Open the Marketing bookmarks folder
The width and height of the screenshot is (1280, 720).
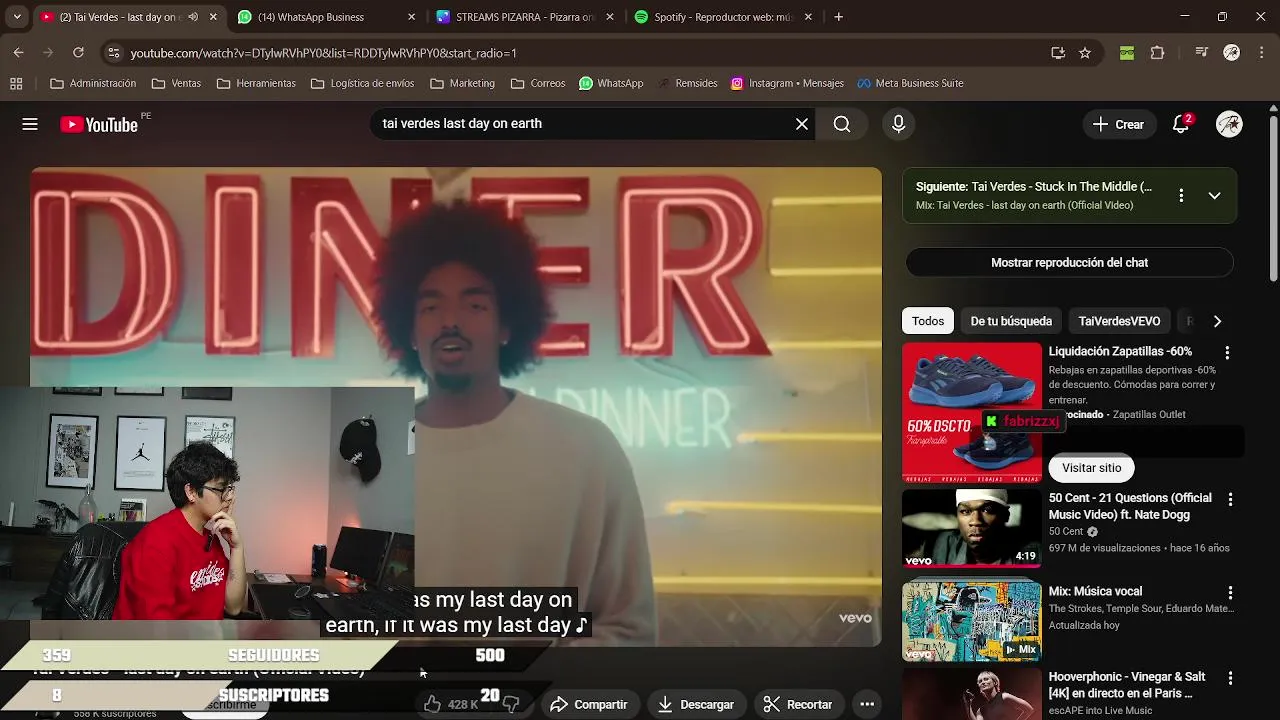pos(462,83)
